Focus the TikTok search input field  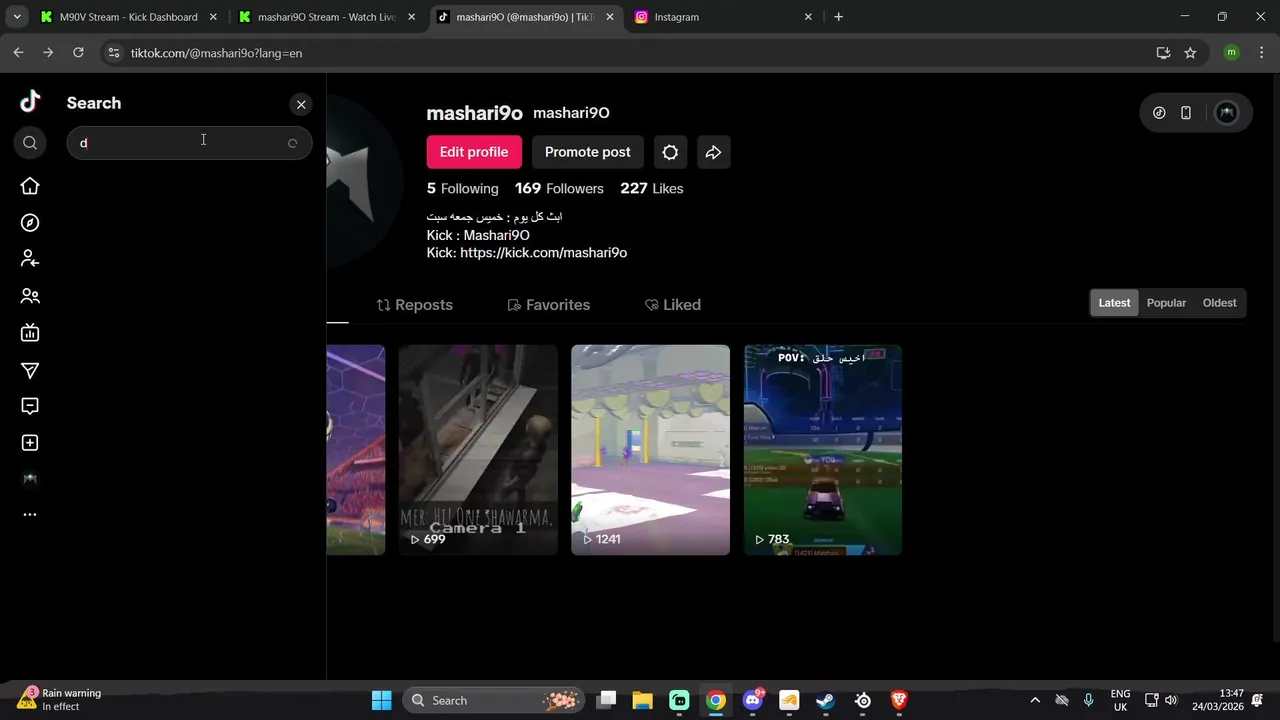pyautogui.click(x=189, y=143)
